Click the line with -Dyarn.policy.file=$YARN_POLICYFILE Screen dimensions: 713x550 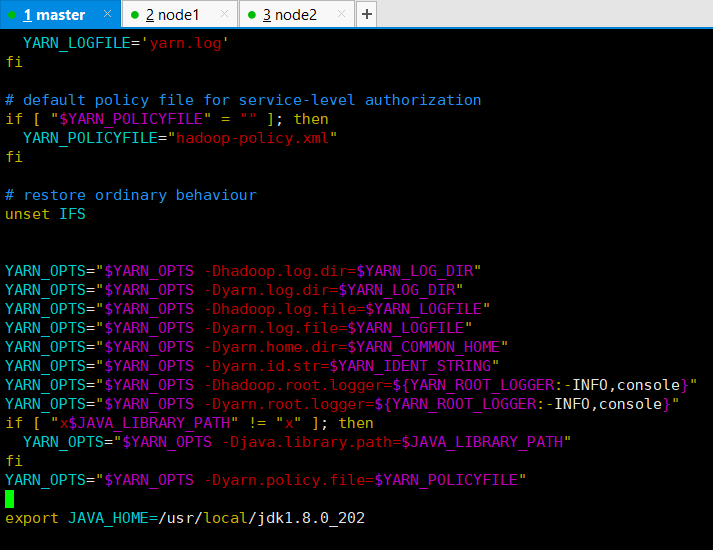pos(266,480)
